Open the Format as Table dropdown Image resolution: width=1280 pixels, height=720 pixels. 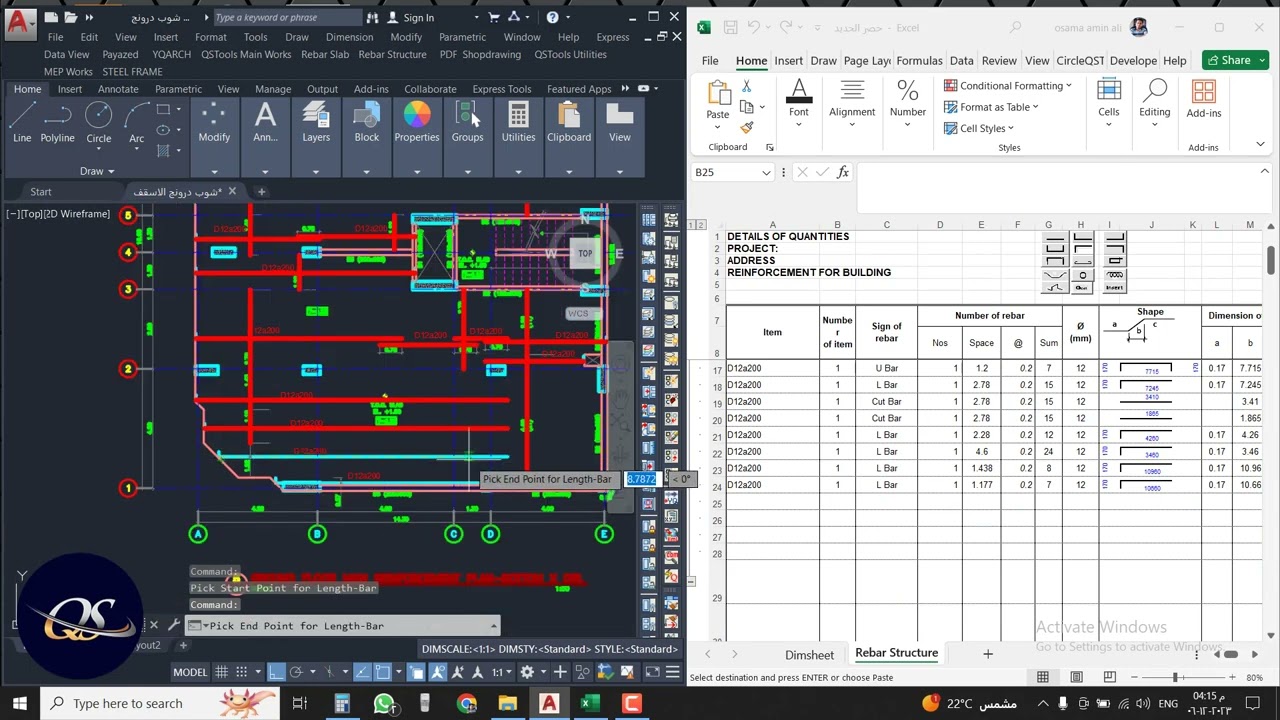point(992,107)
